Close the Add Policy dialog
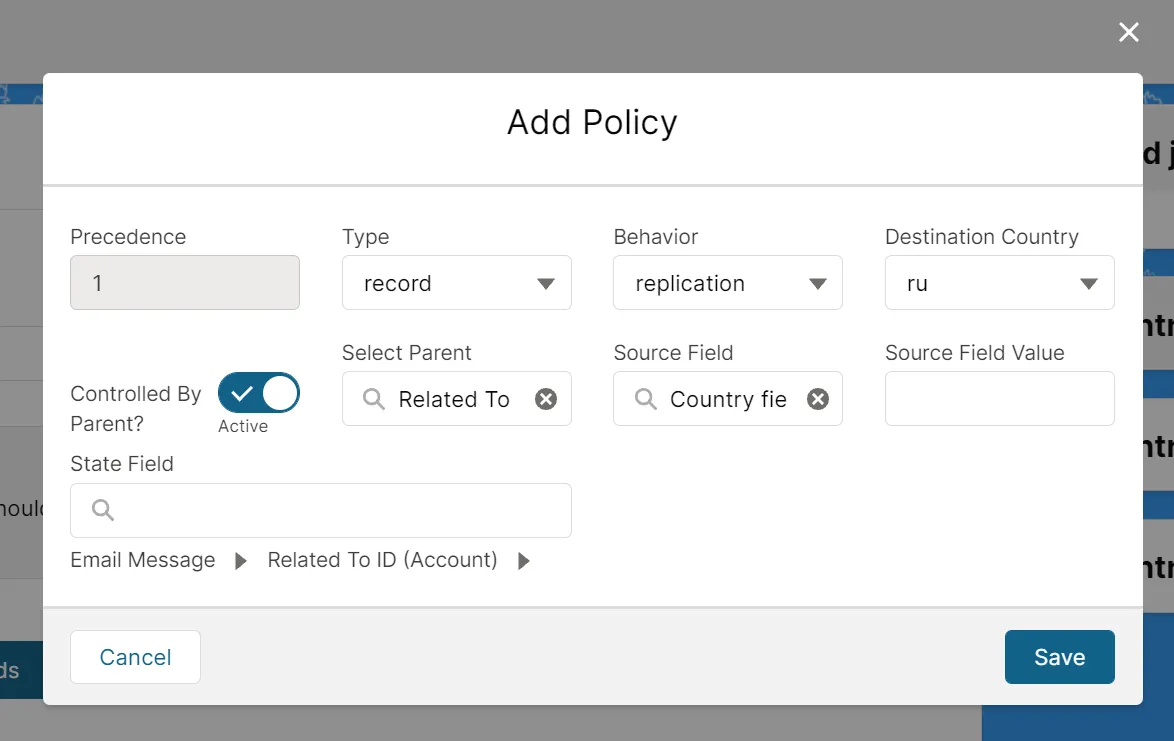Viewport: 1174px width, 741px height. tap(1128, 32)
